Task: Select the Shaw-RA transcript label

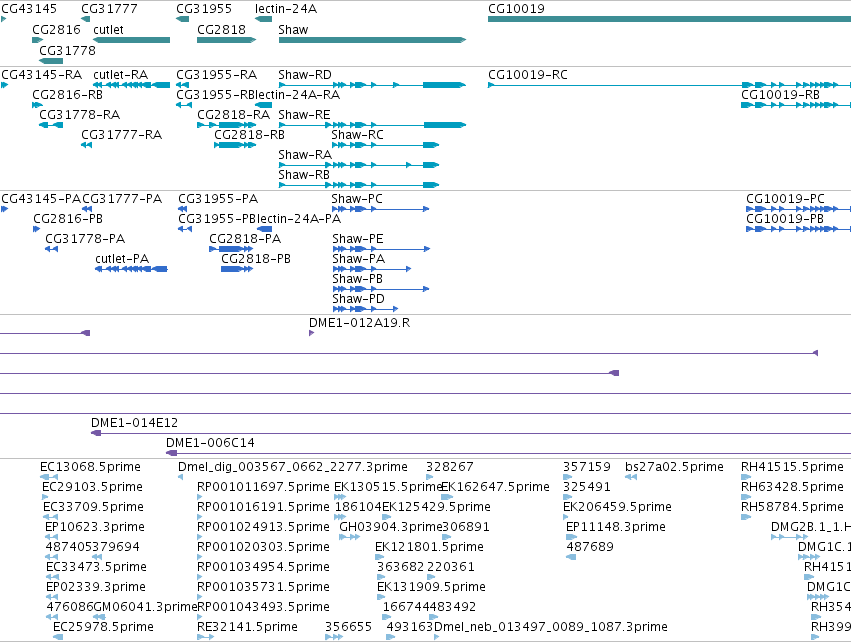Action: (305, 155)
